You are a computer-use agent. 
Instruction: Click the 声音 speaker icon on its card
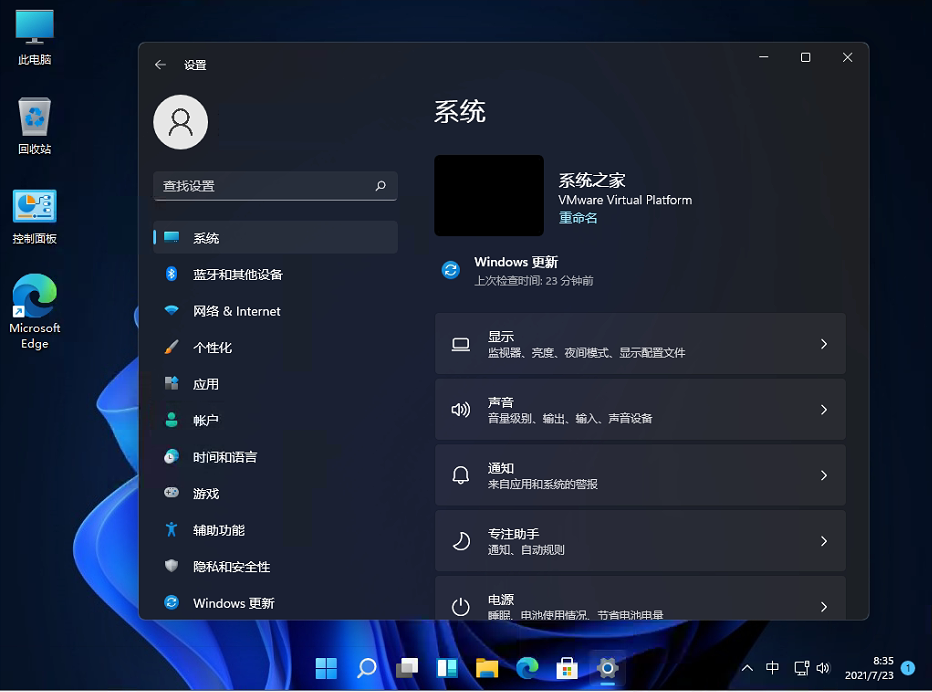[x=460, y=409]
